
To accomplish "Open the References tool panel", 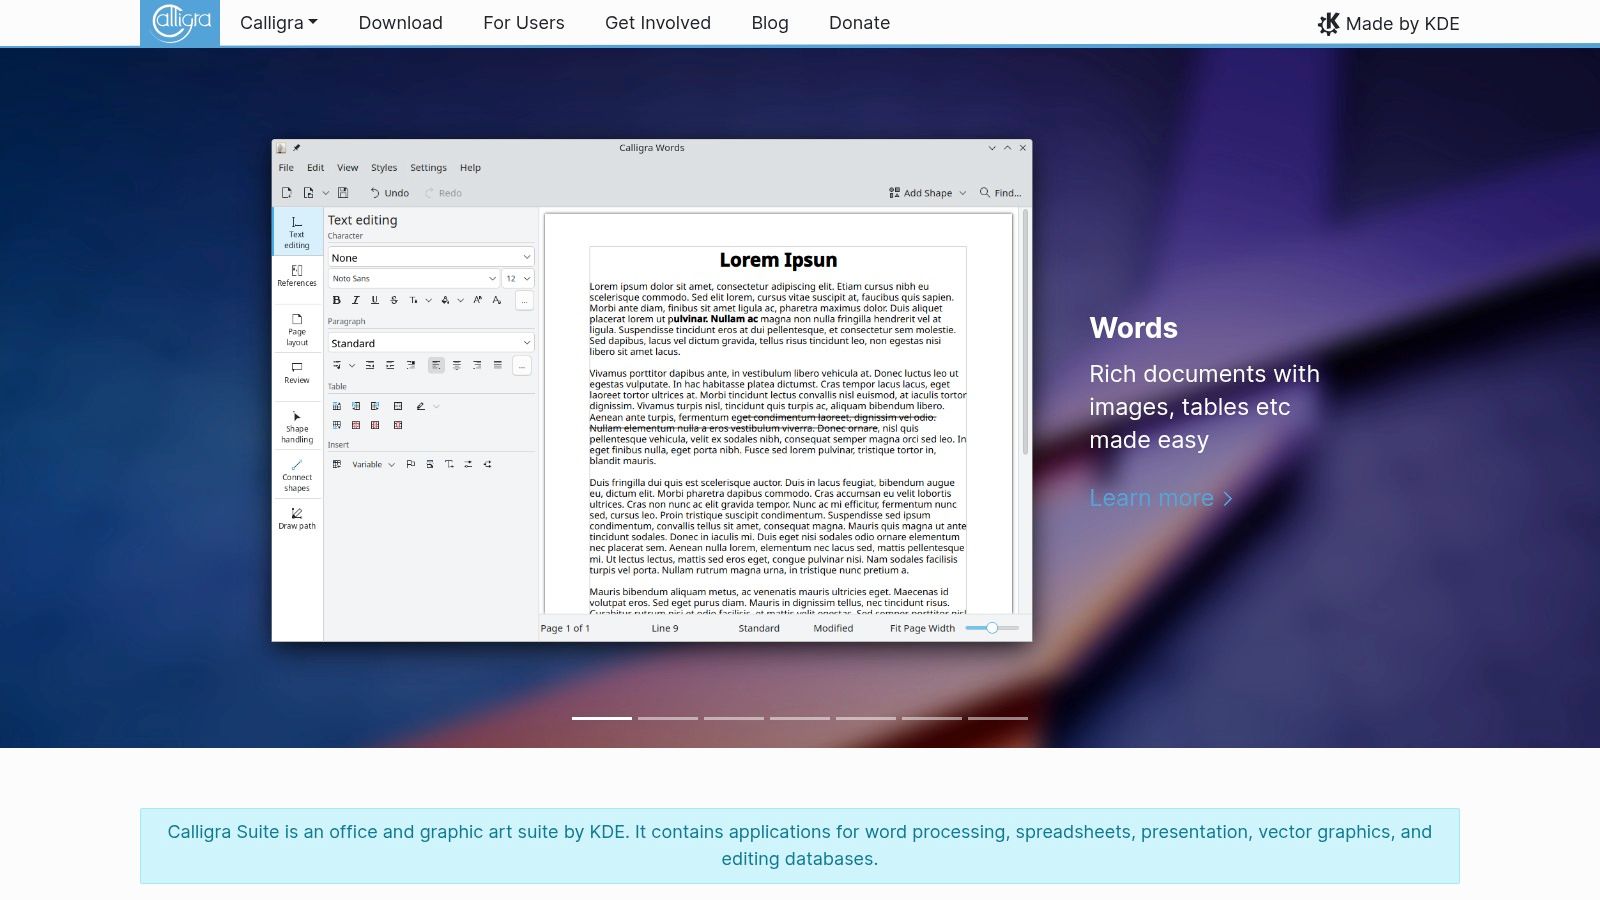I will (297, 276).
